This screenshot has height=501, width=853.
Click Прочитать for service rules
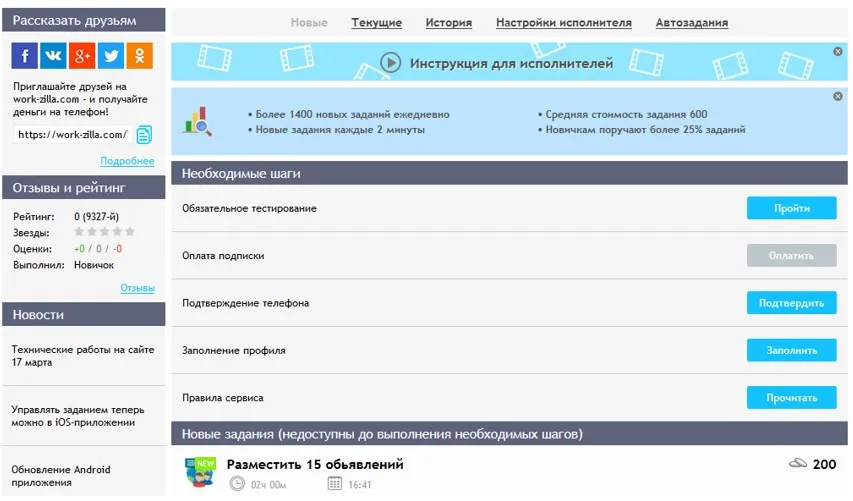pos(792,398)
